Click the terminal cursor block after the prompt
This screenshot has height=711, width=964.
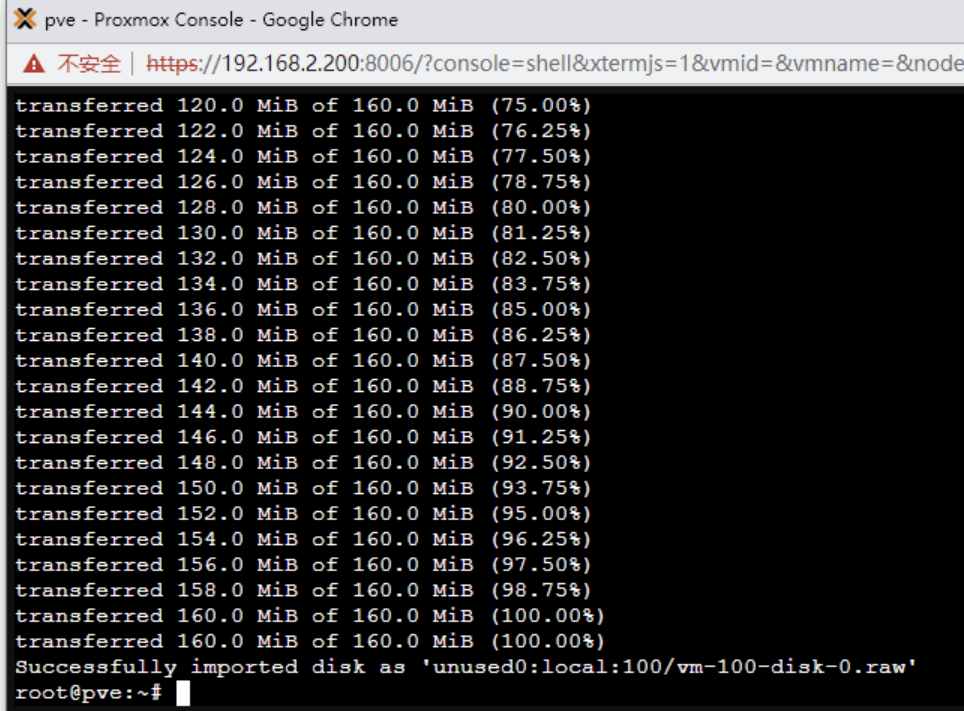(182, 693)
